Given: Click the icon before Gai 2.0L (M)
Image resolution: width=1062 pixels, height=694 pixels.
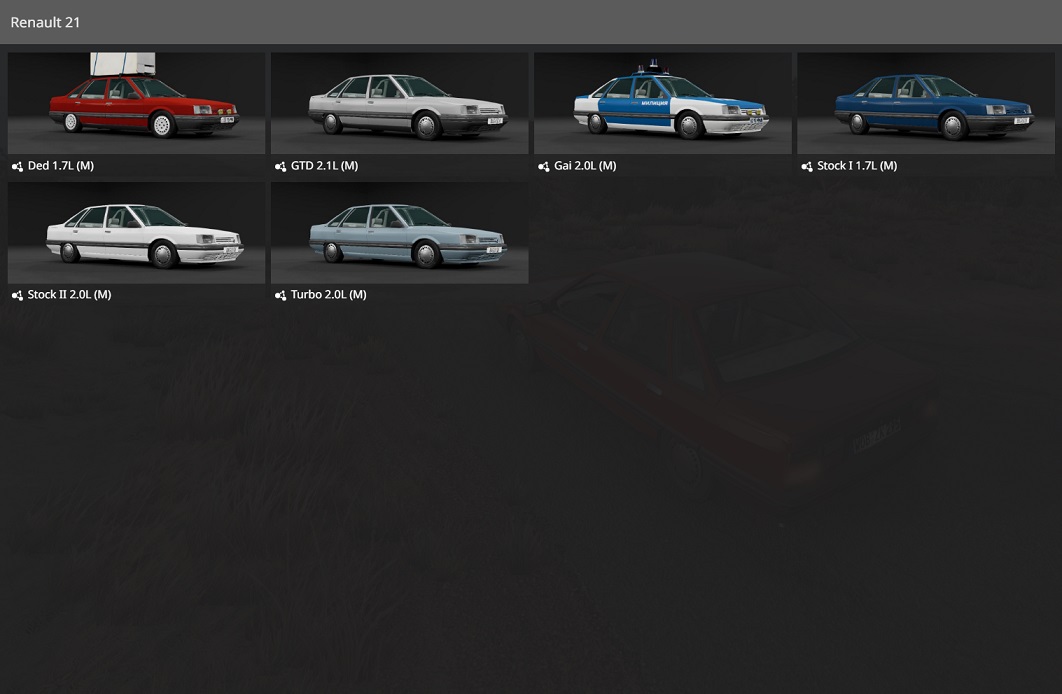Looking at the screenshot, I should (543, 167).
